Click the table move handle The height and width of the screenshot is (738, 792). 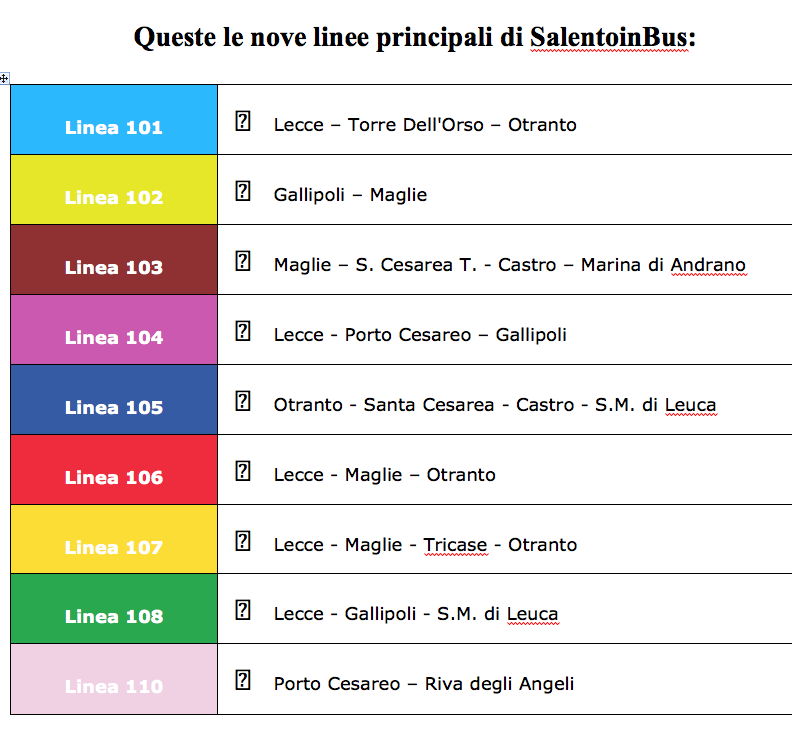click(5, 78)
